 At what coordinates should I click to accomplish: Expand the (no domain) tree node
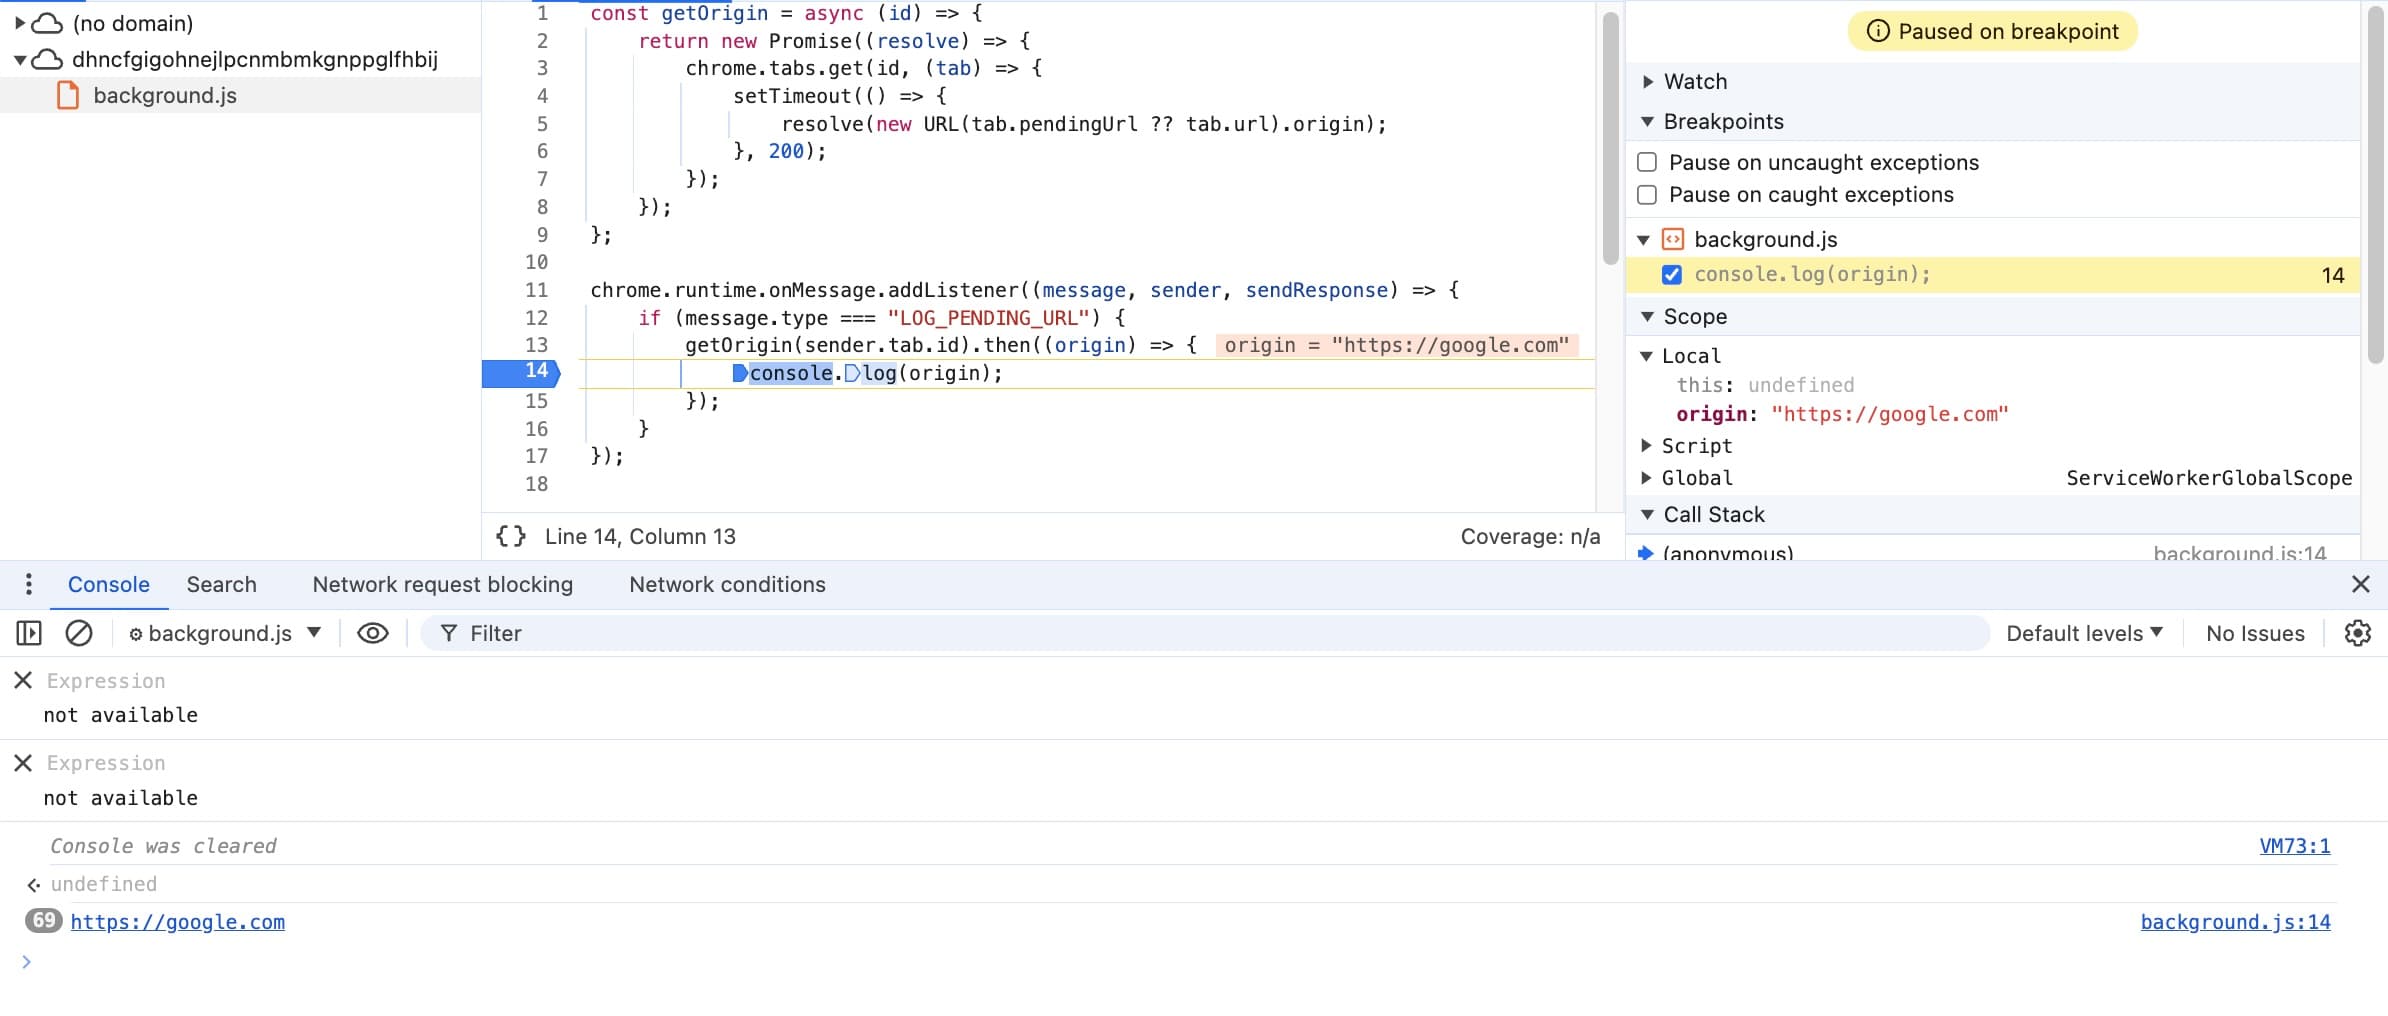pos(20,23)
